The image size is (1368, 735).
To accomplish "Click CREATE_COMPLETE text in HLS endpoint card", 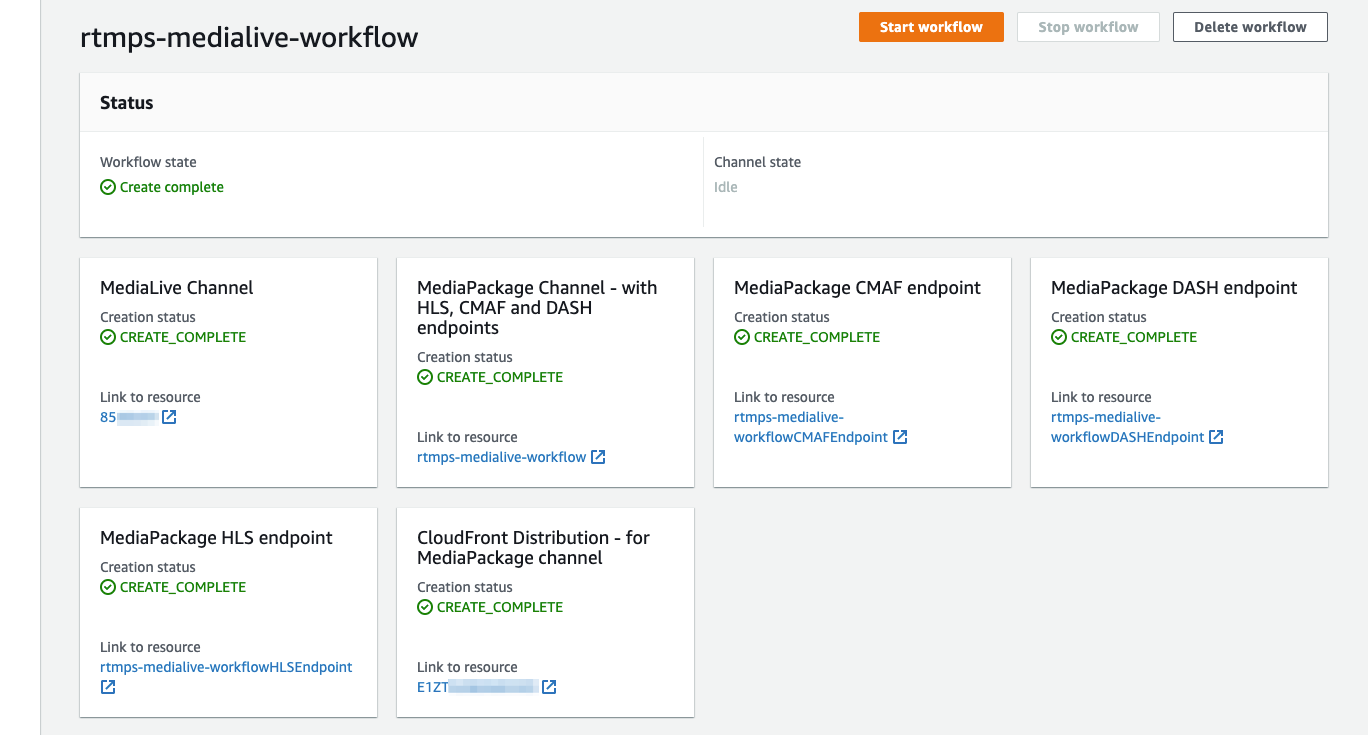I will (x=183, y=587).
